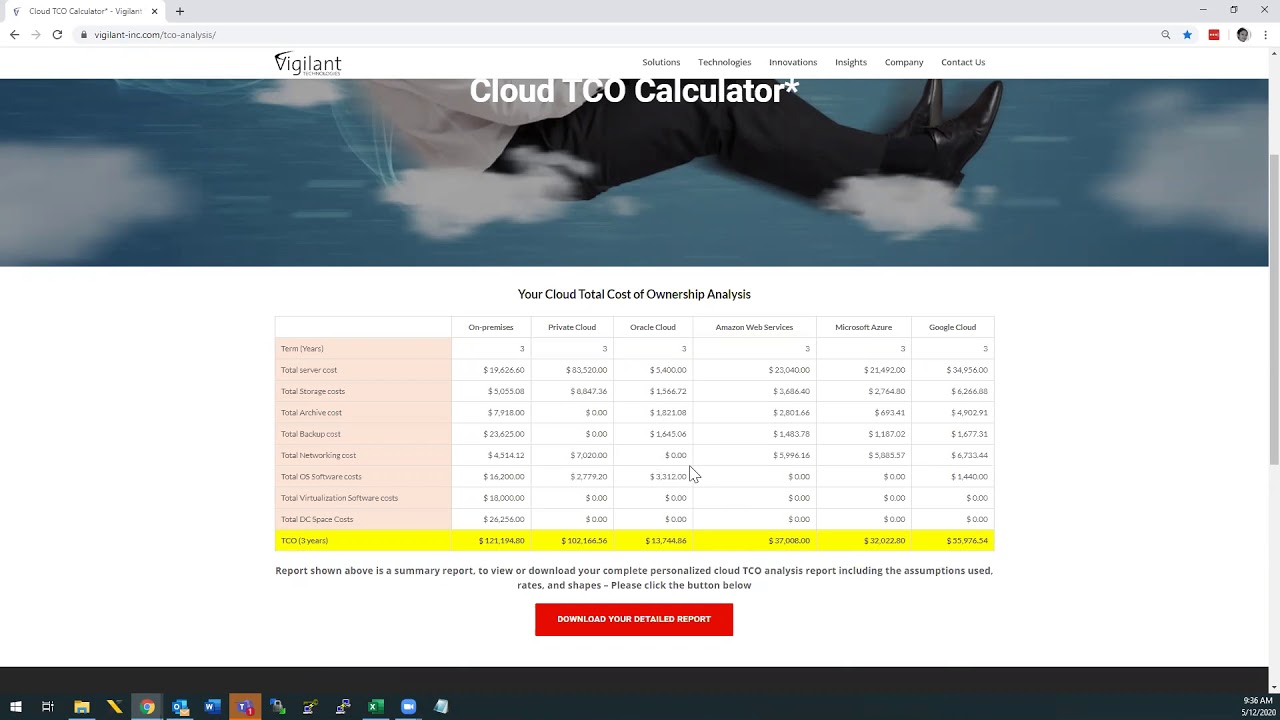Click the page heading Your Cloud Total Cost of Ownership Analysis

click(x=634, y=294)
